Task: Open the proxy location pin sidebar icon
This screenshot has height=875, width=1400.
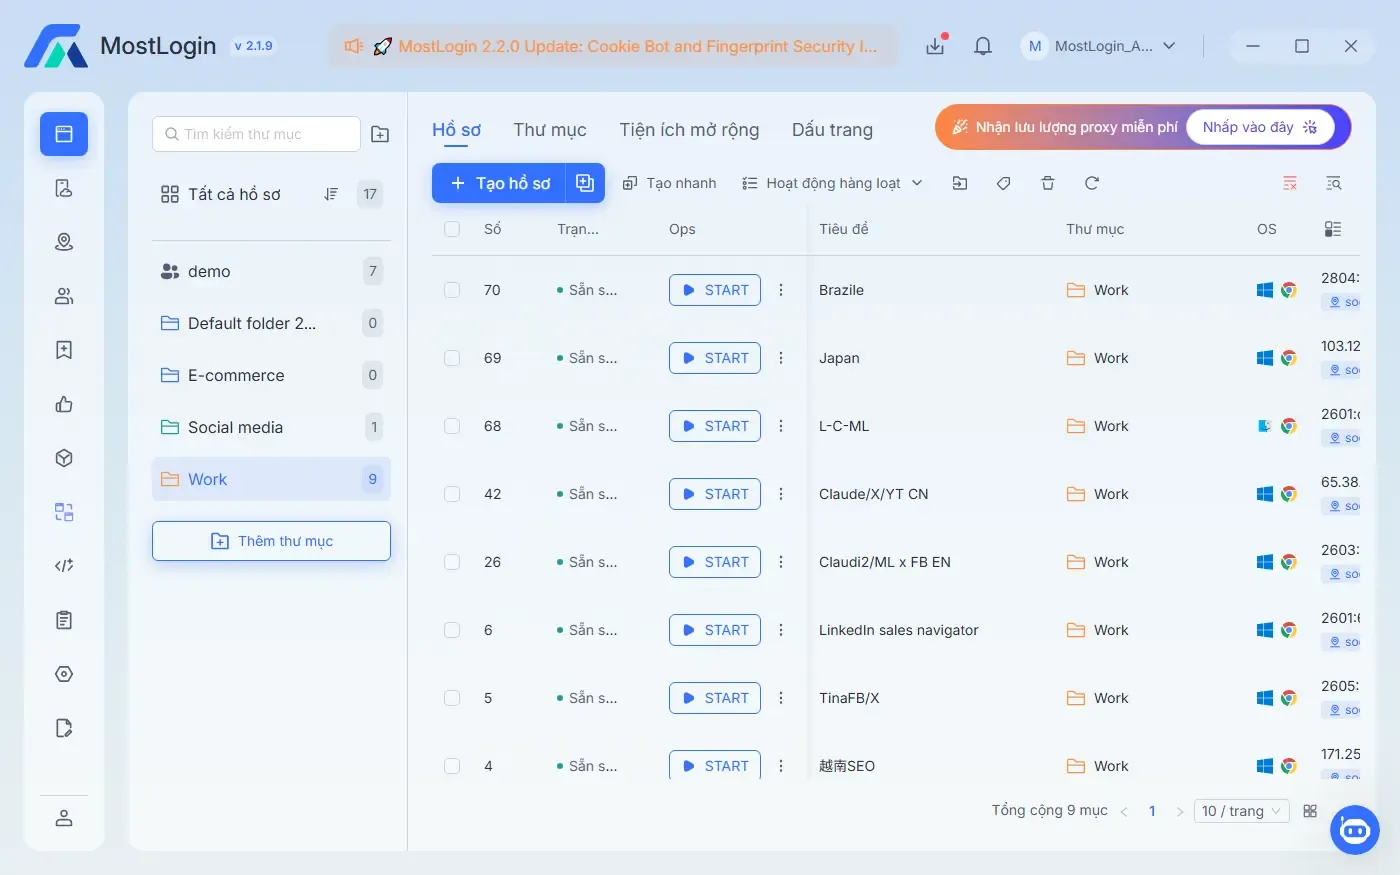Action: click(x=64, y=242)
